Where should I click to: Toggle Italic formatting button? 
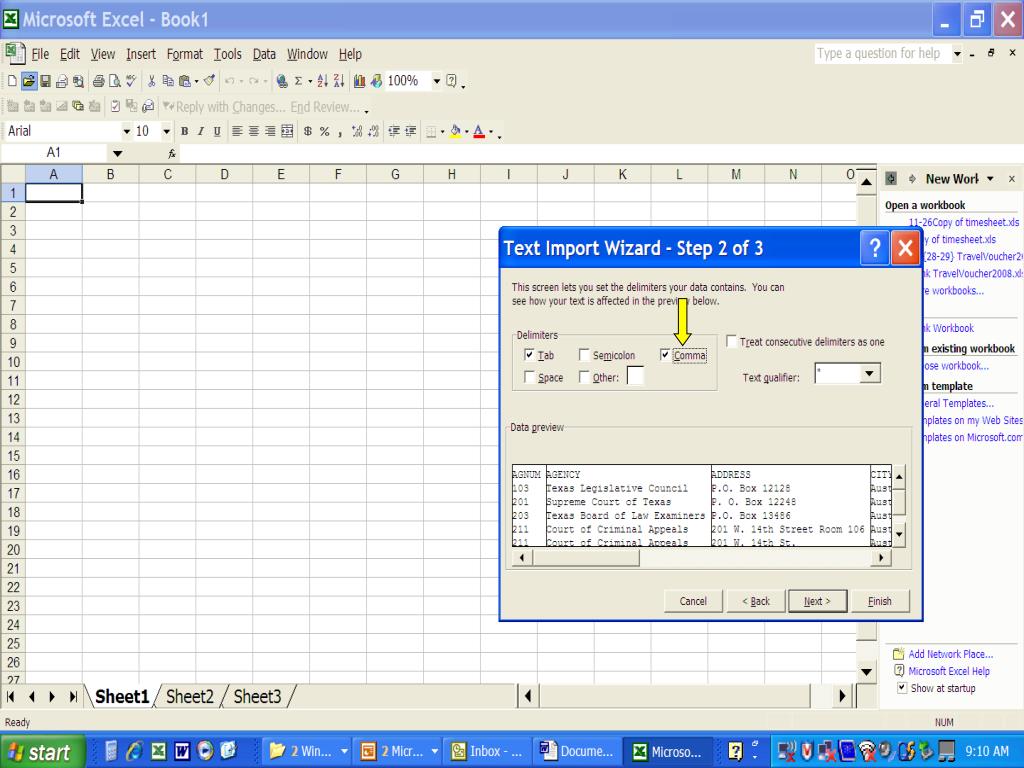coord(200,131)
